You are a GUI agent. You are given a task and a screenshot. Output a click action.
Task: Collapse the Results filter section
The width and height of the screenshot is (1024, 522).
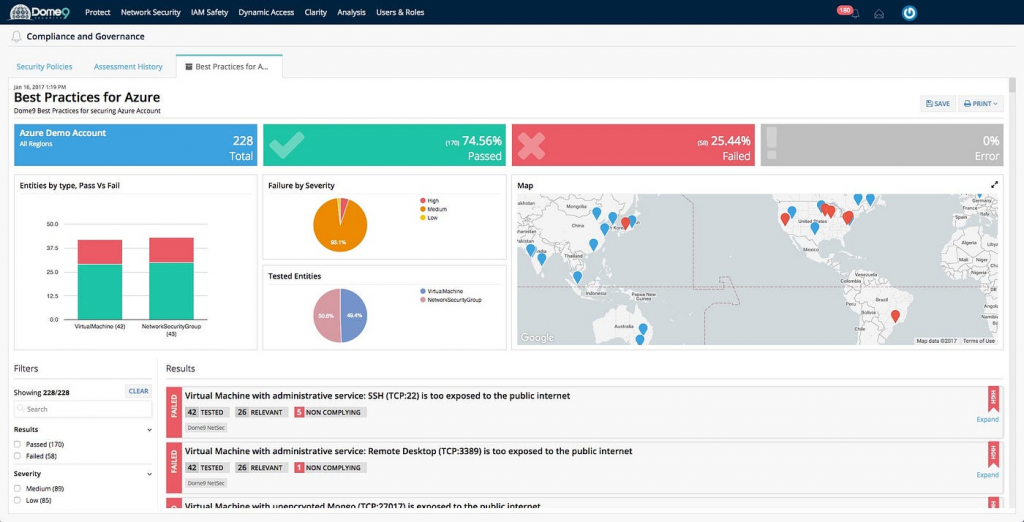[149, 430]
